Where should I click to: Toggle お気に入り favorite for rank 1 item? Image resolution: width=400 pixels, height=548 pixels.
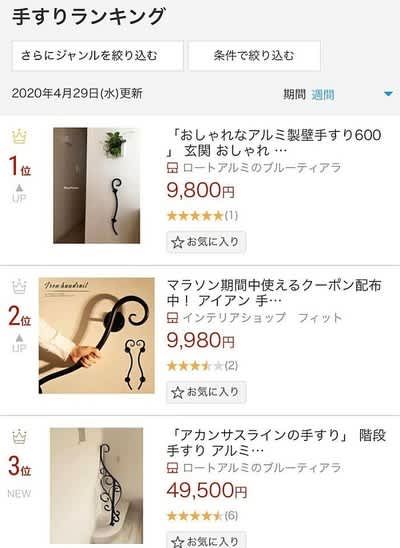206,242
